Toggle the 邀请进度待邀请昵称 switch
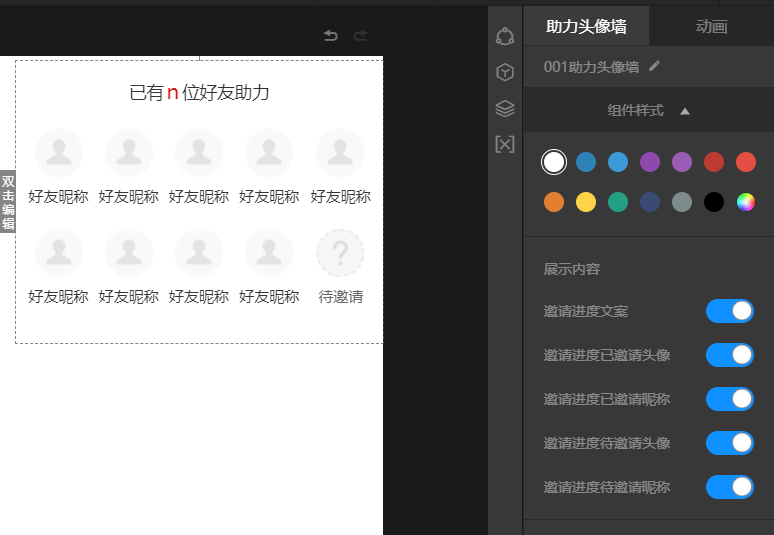This screenshot has width=774, height=535. tap(730, 487)
